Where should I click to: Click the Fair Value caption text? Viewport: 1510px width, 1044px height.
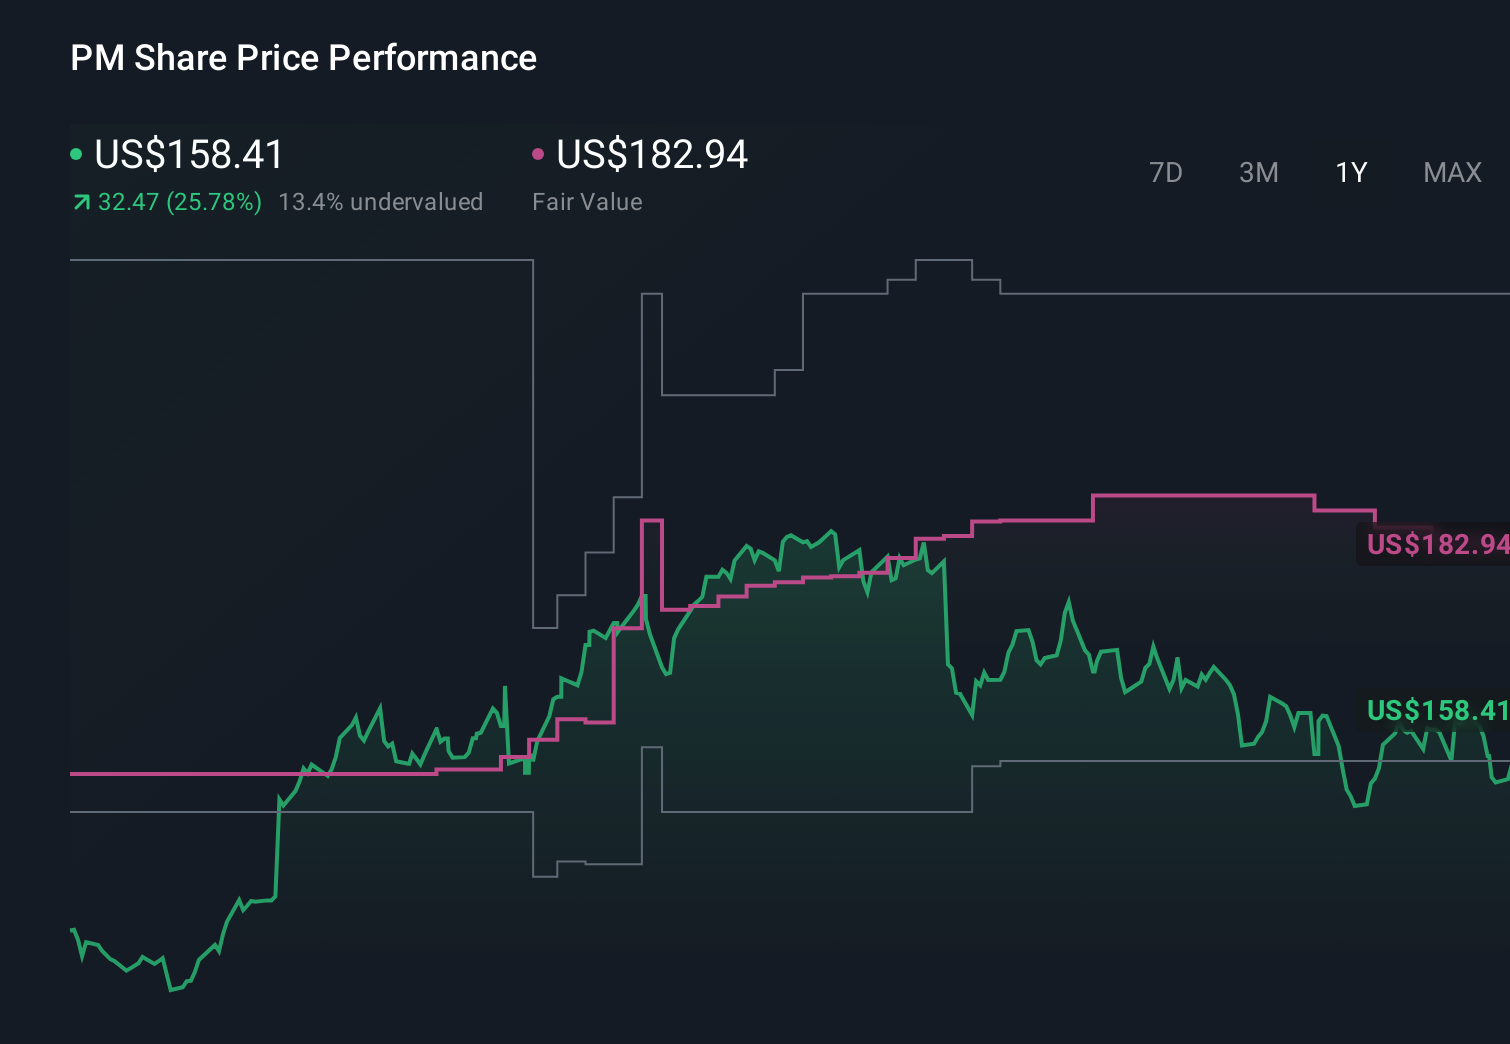pyautogui.click(x=588, y=201)
